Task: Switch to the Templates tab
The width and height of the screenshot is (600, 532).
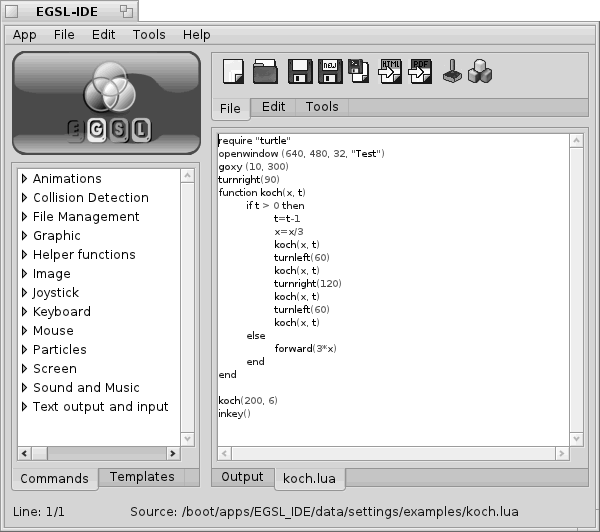Action: tap(142, 478)
